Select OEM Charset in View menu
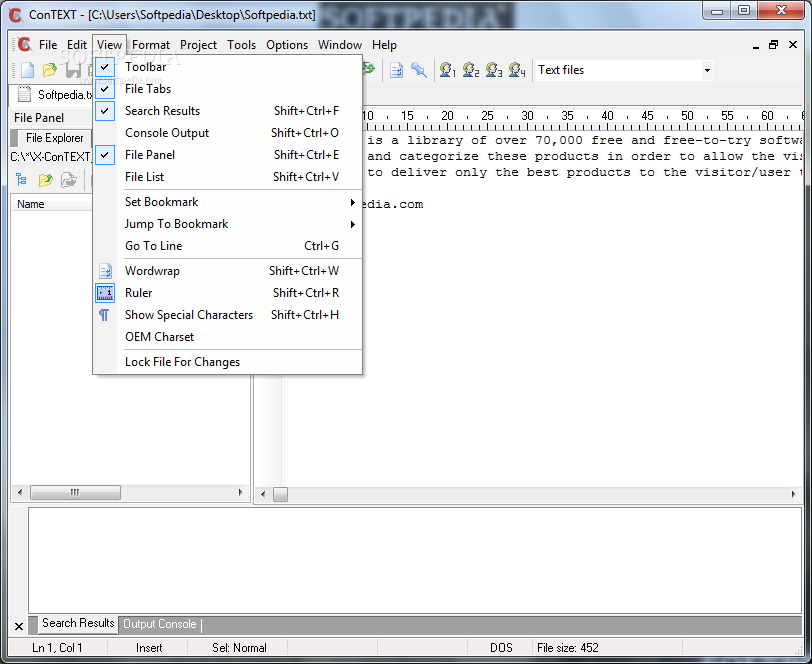This screenshot has width=812, height=664. (228, 337)
